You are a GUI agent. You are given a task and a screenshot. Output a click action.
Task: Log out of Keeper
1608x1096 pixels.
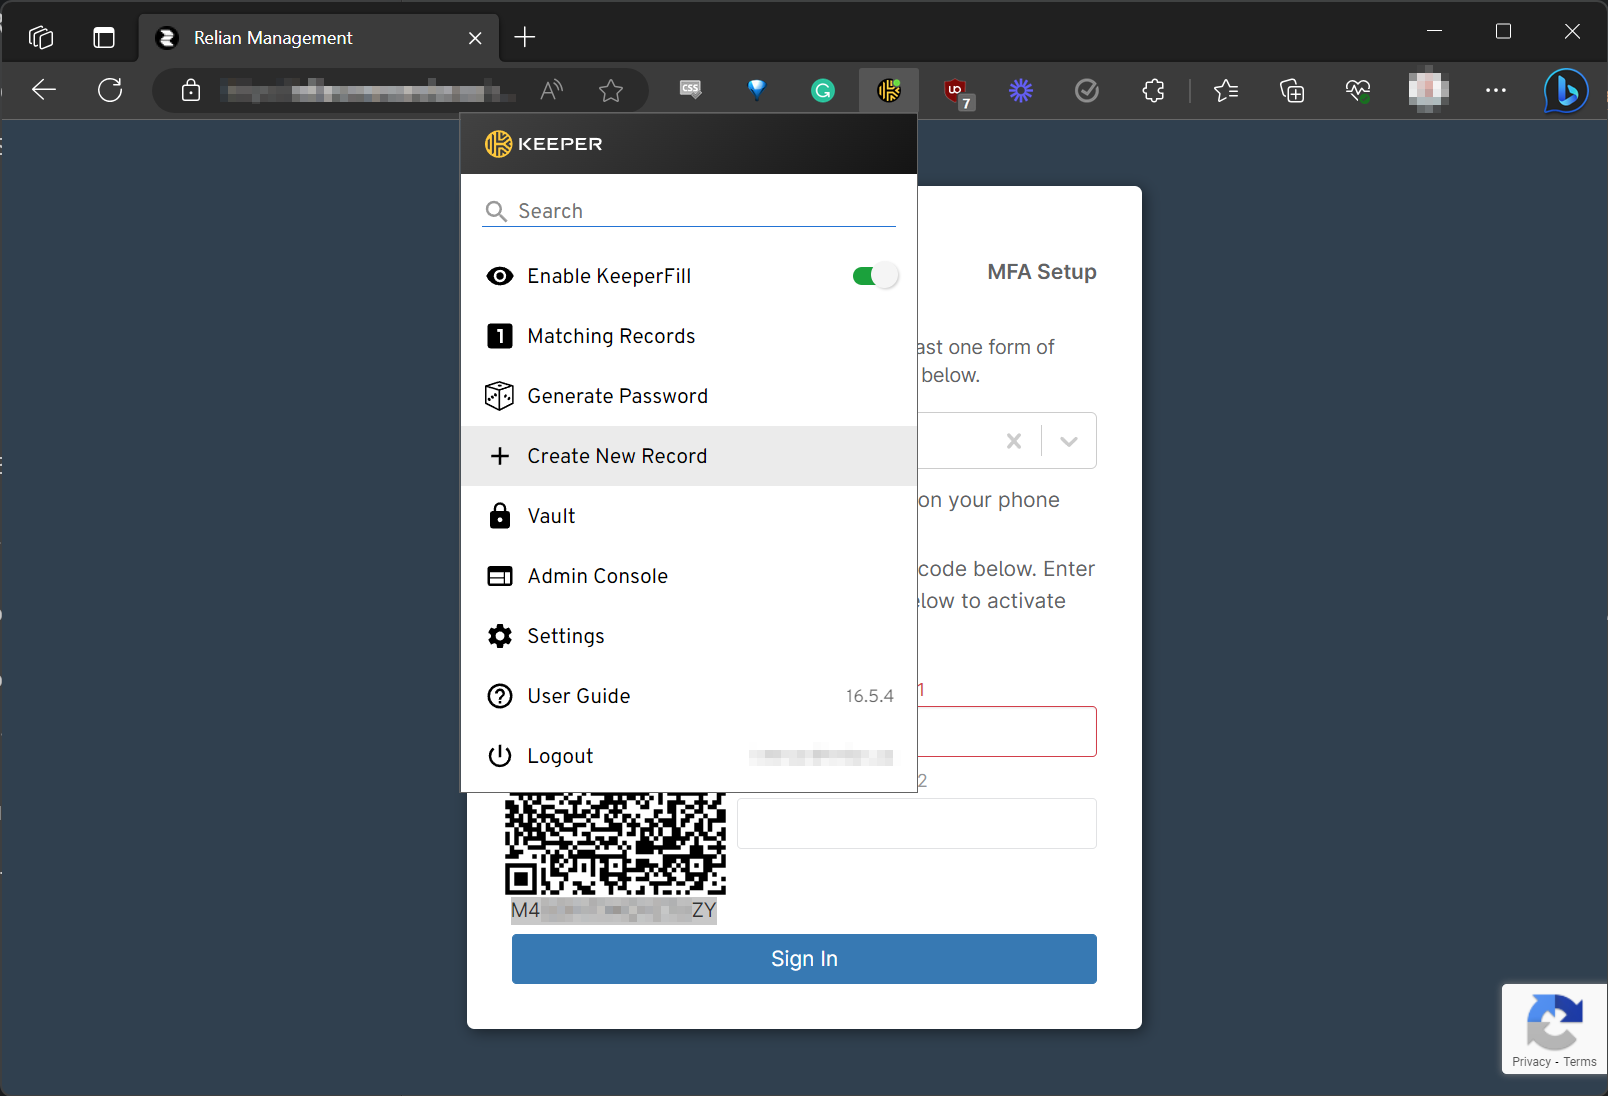tap(689, 756)
